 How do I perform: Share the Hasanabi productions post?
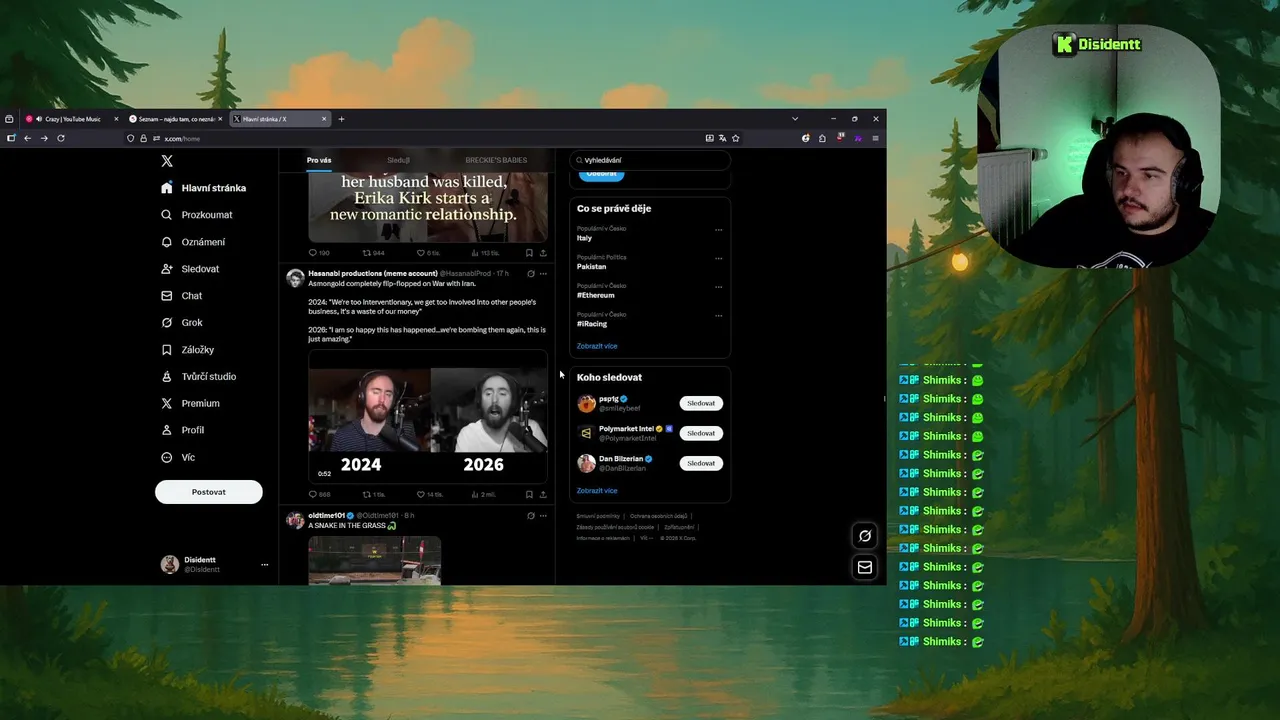point(543,494)
